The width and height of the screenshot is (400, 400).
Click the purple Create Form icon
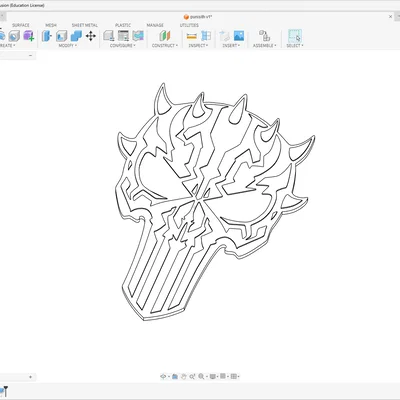coord(29,36)
